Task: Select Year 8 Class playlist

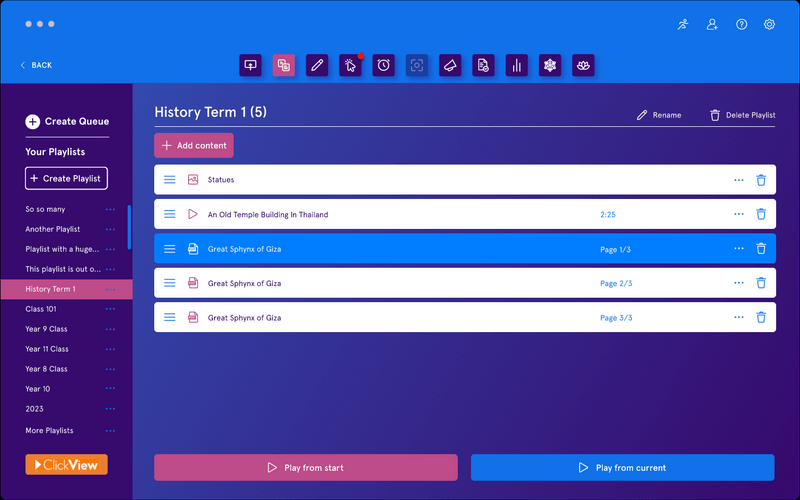Action: 46,369
